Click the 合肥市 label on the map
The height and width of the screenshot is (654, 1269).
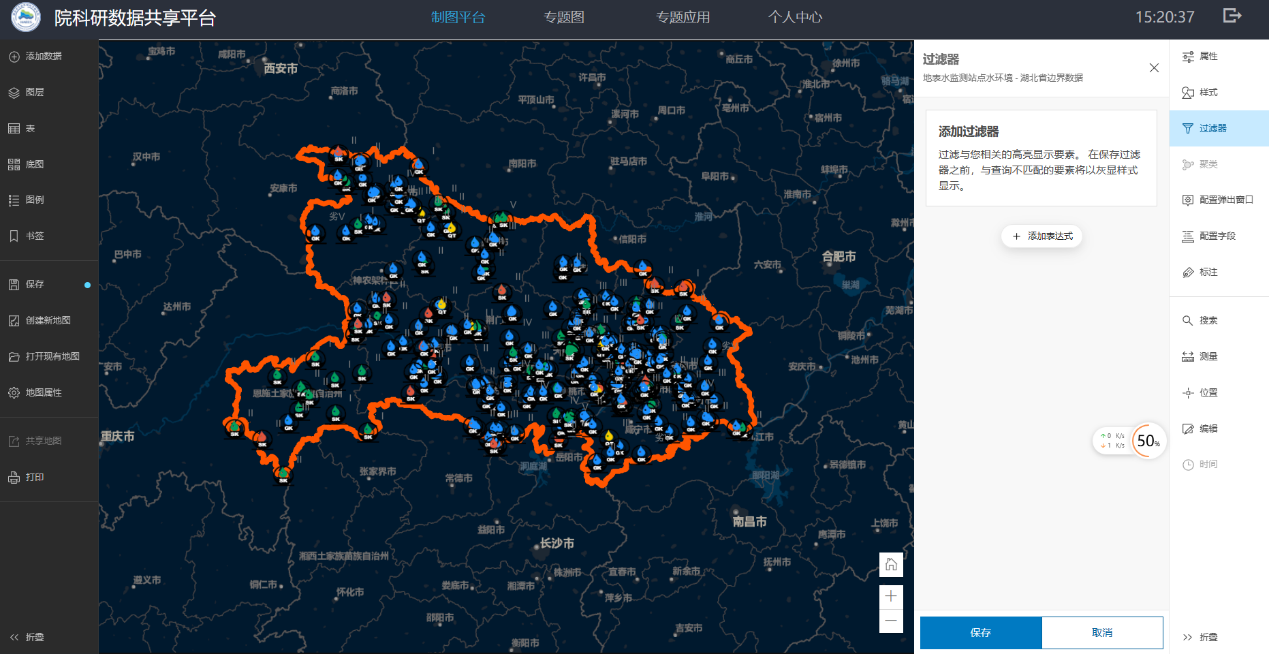tap(838, 257)
